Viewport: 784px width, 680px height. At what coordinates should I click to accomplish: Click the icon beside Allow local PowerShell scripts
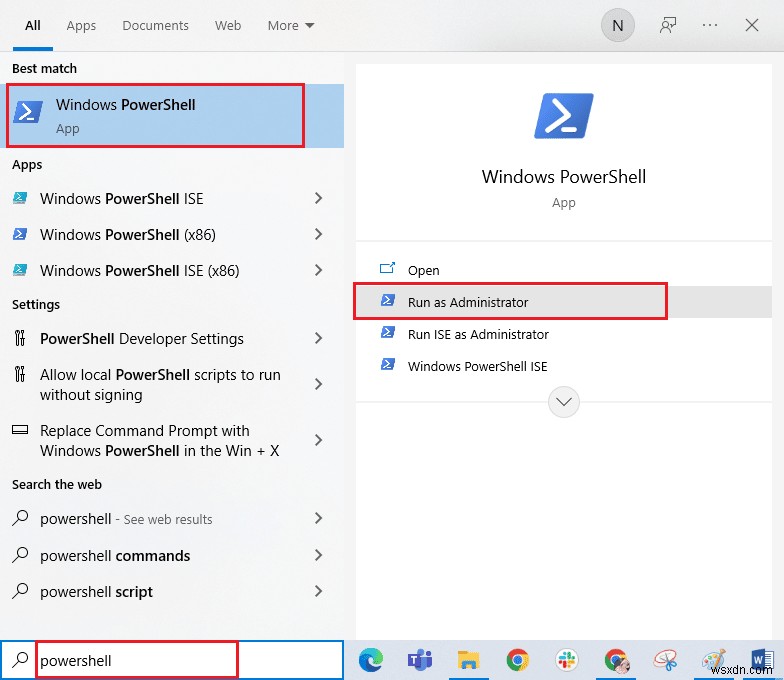coord(20,374)
